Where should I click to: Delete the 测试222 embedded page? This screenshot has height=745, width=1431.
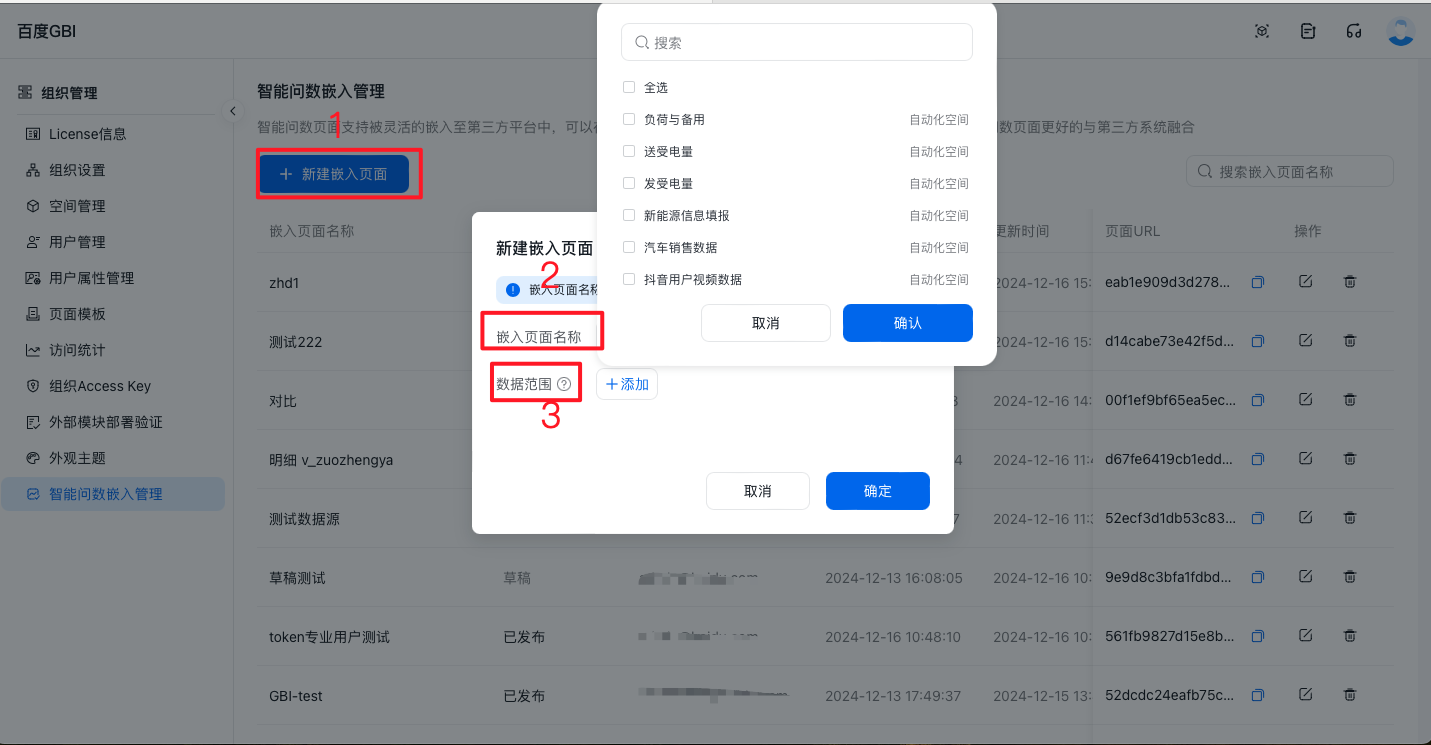coord(1349,341)
